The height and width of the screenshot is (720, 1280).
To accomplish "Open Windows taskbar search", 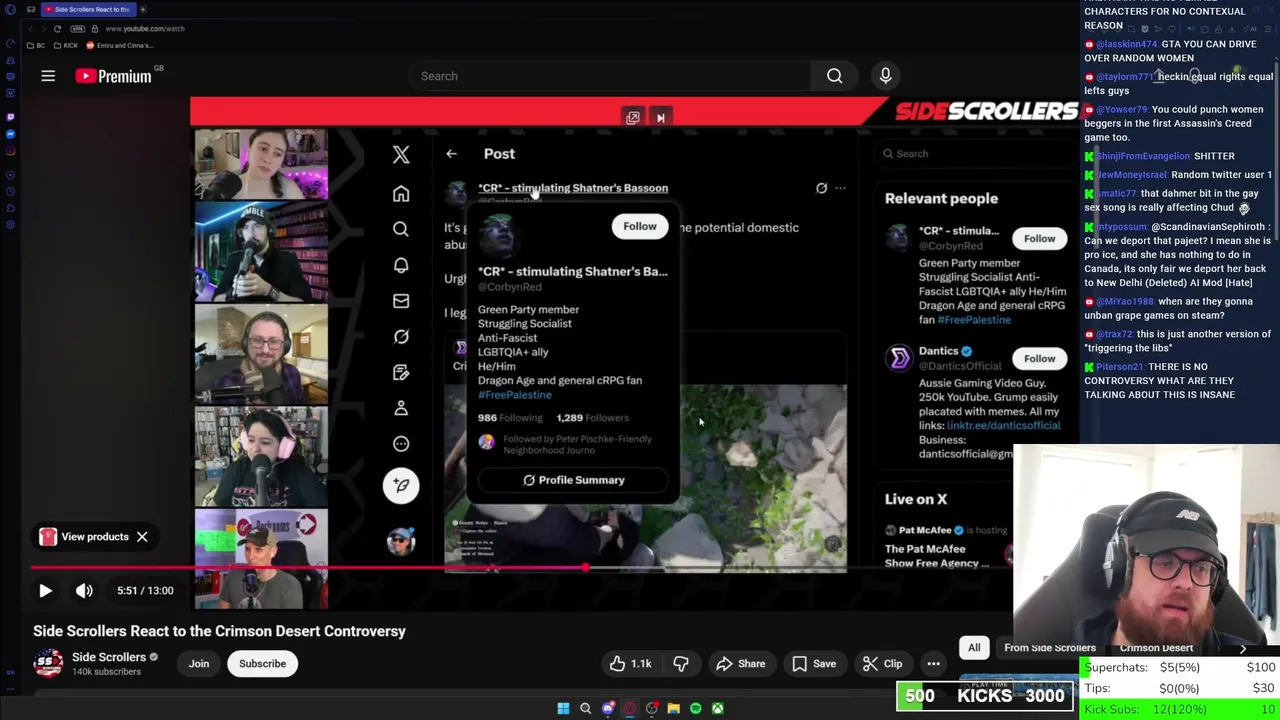I will pyautogui.click(x=585, y=708).
